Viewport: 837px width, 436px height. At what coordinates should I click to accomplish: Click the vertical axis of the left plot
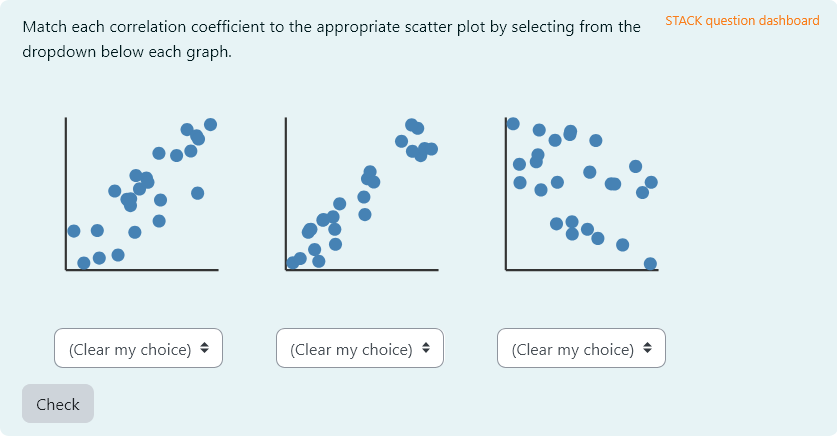coord(66,190)
